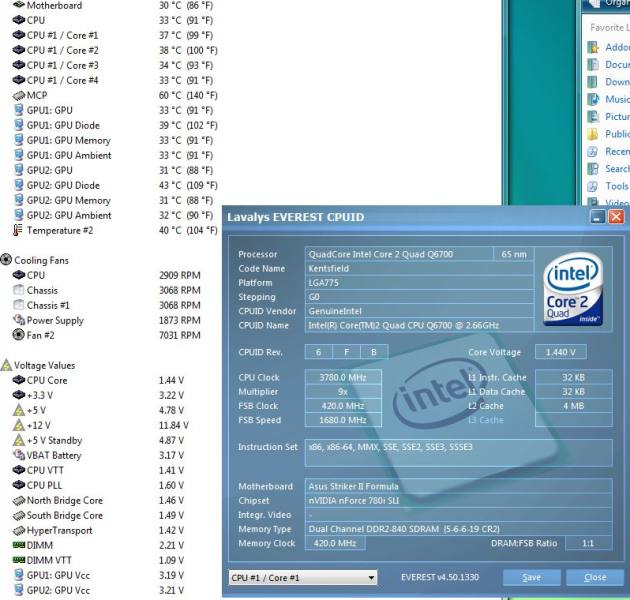Click the Voltage Values warning triangle icon
The width and height of the screenshot is (630, 600).
(6, 365)
